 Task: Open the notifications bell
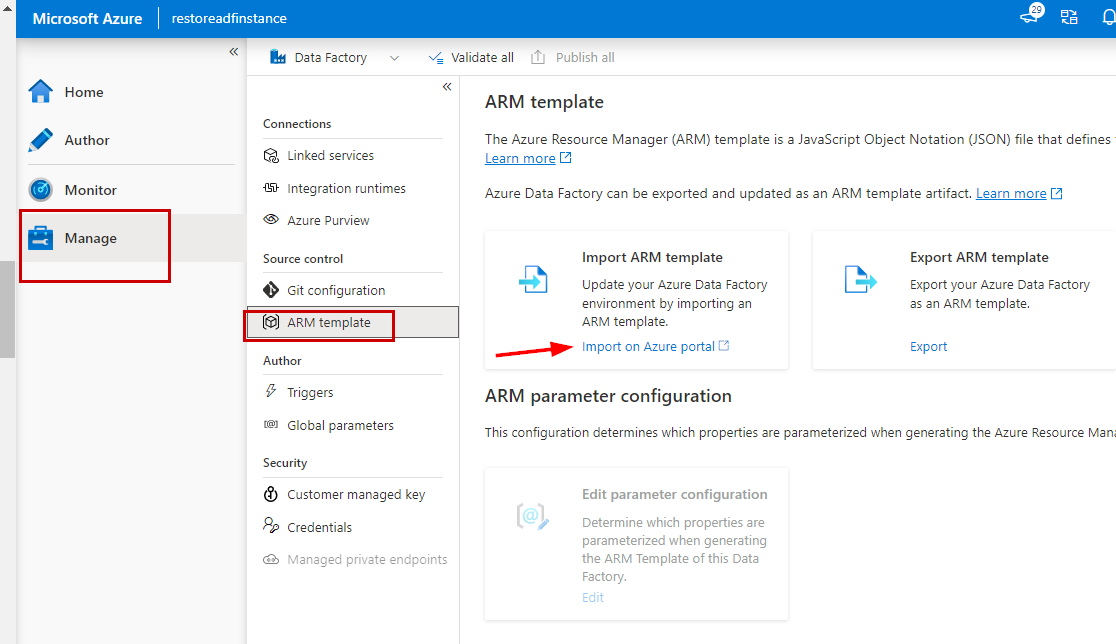[1109, 17]
